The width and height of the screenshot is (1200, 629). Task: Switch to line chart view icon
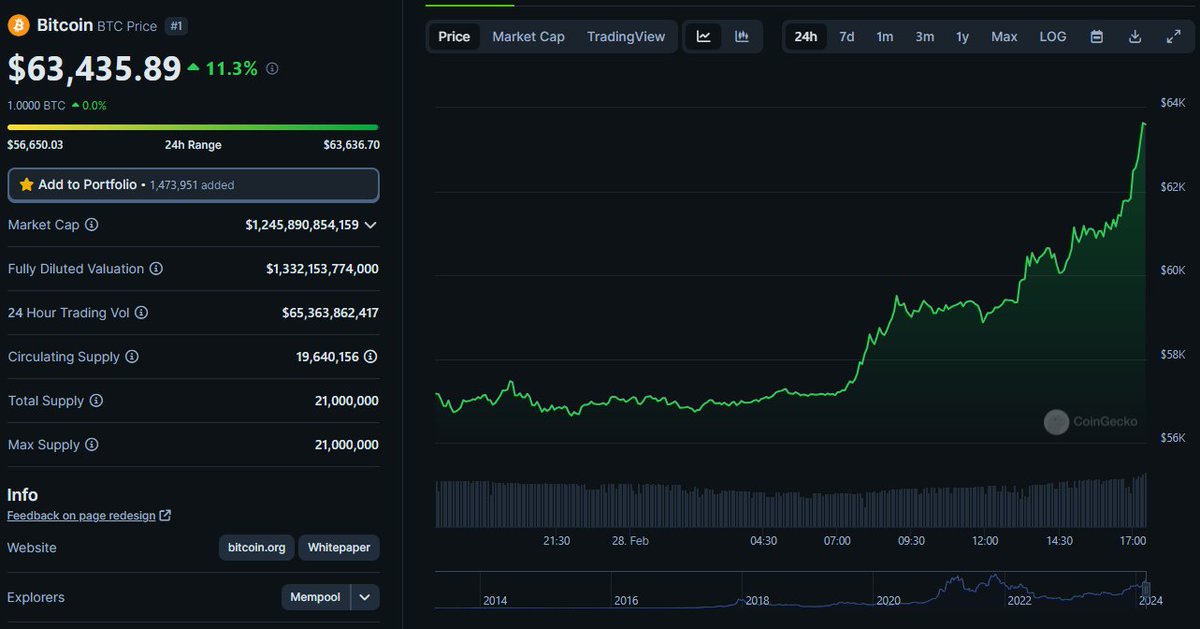pyautogui.click(x=704, y=37)
